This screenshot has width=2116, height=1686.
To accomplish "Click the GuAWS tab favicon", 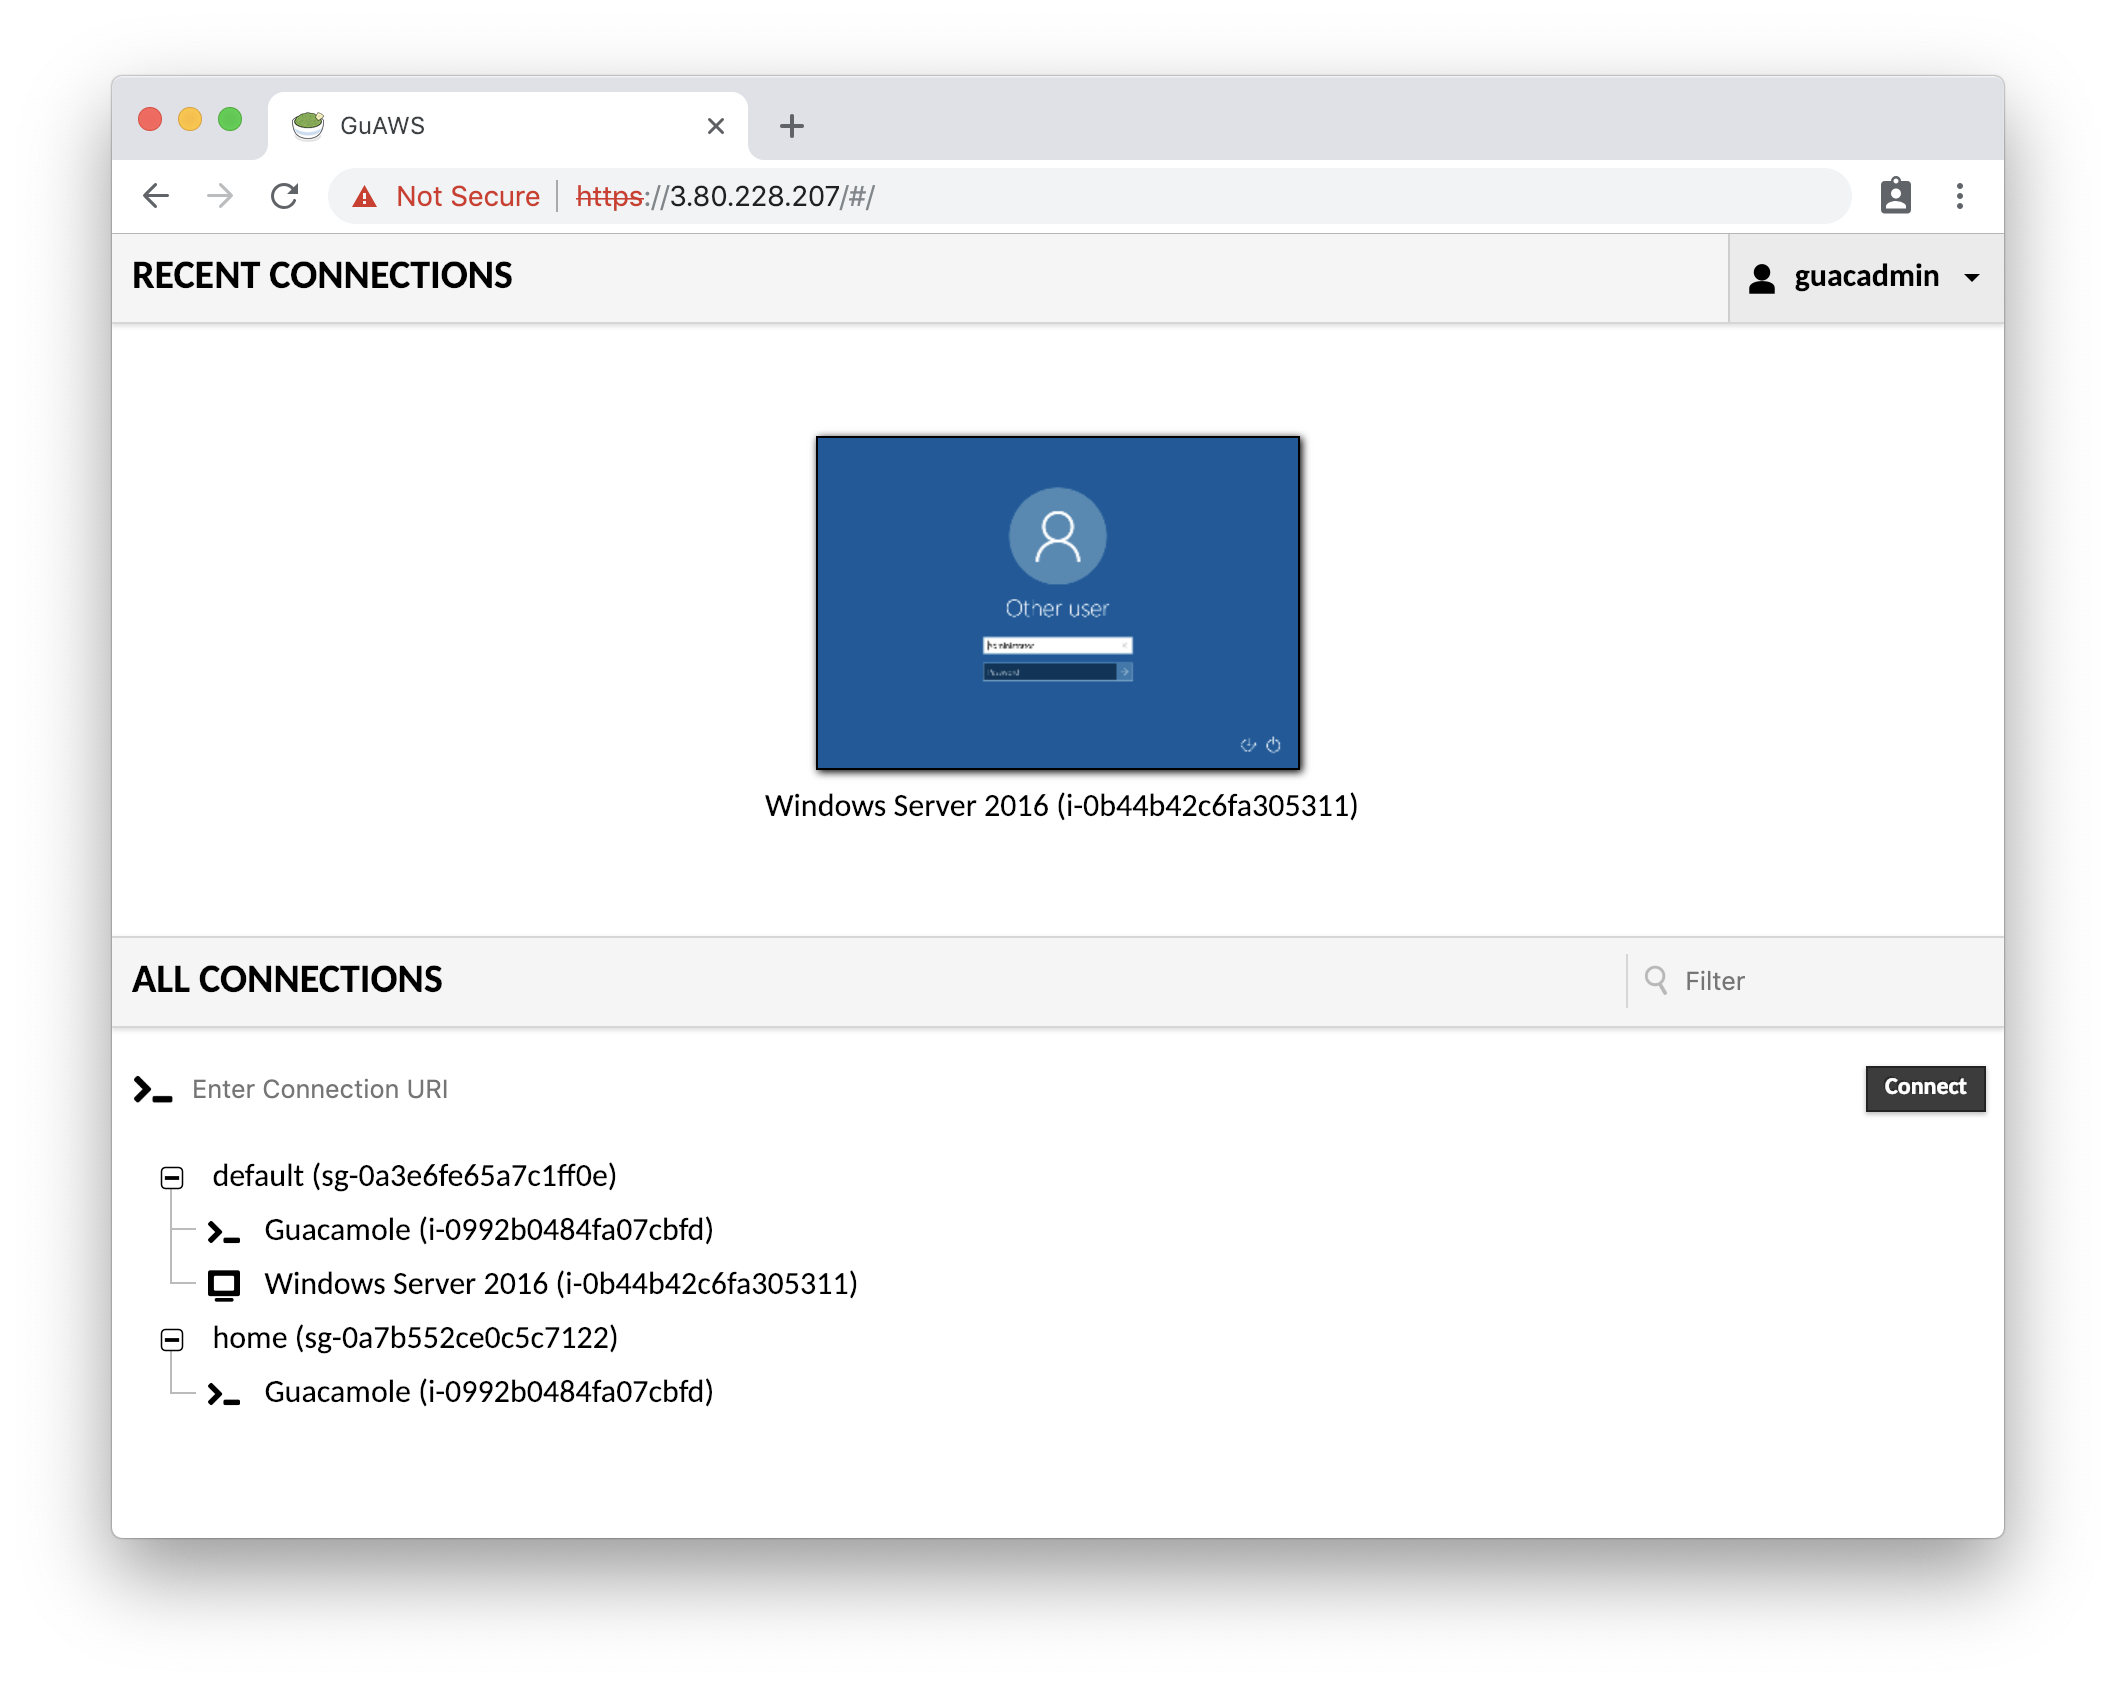I will pos(308,126).
